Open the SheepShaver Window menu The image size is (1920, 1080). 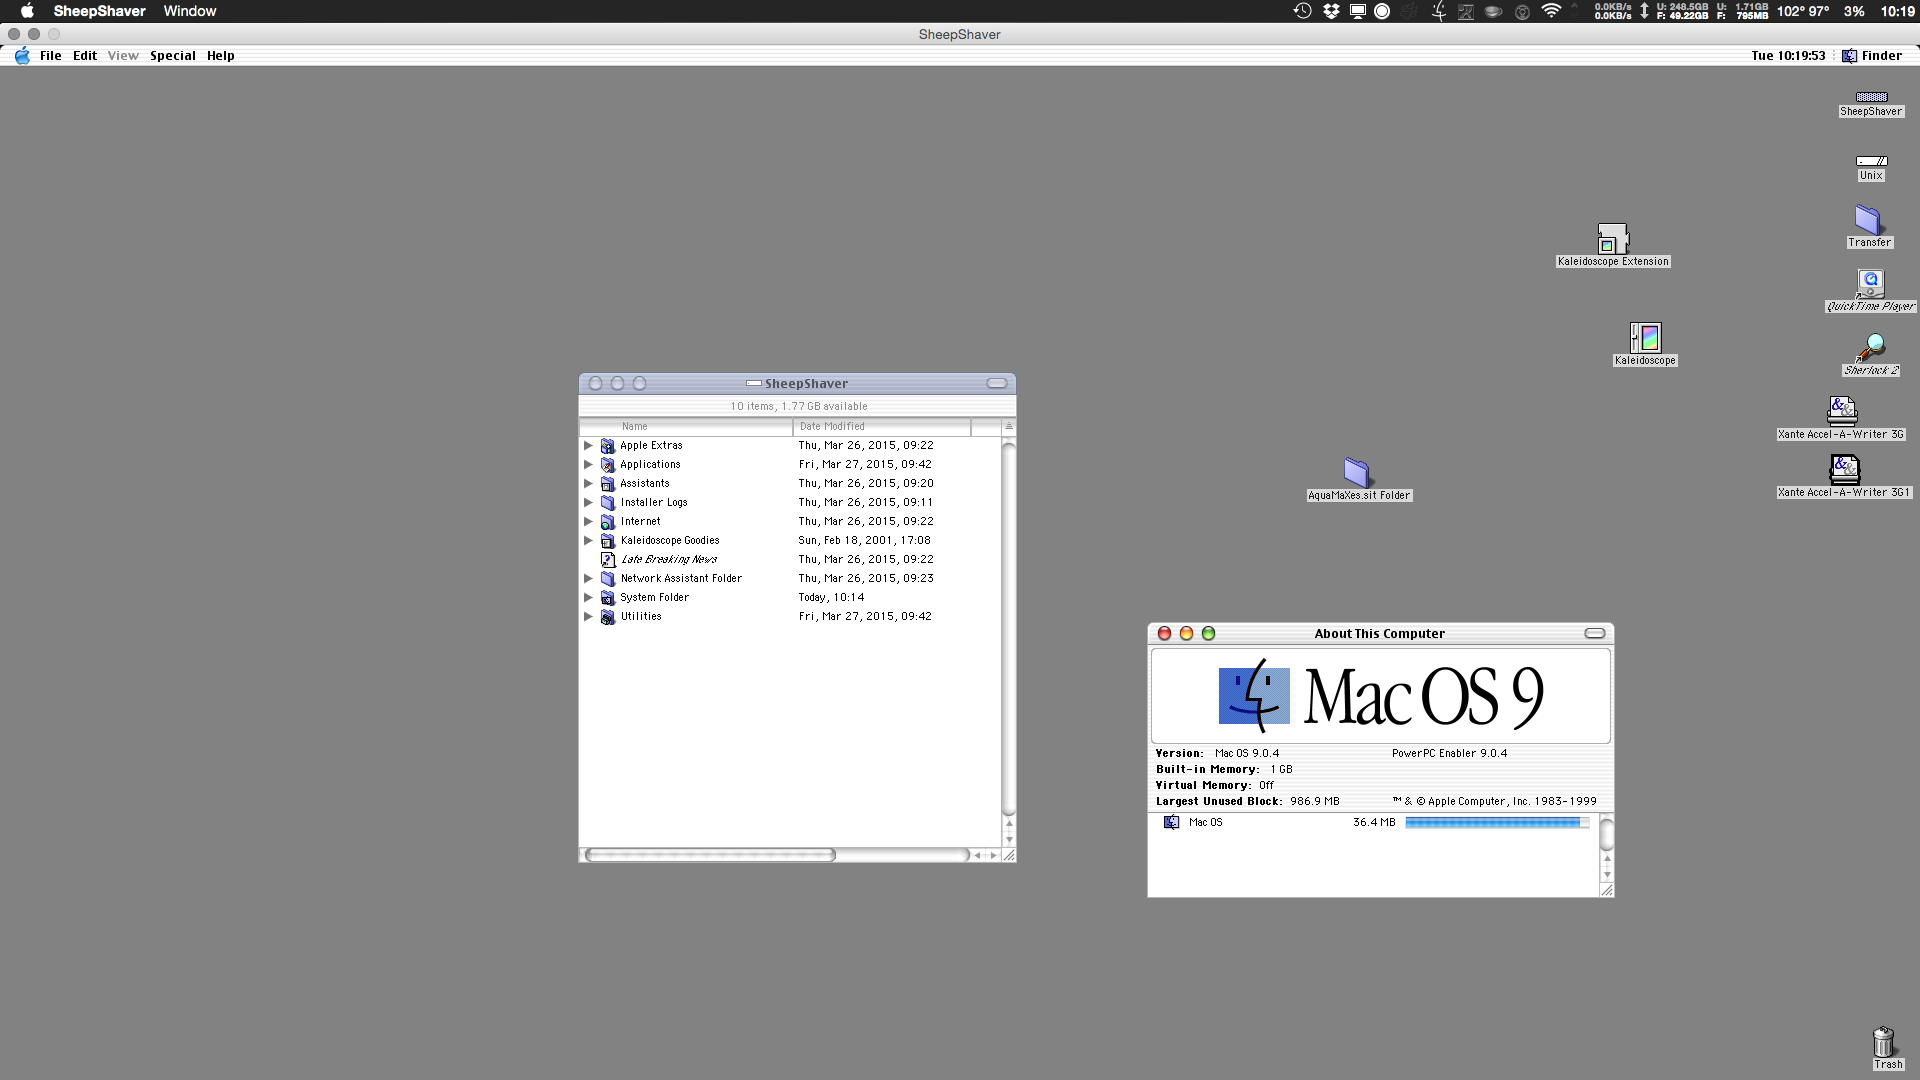tap(190, 11)
